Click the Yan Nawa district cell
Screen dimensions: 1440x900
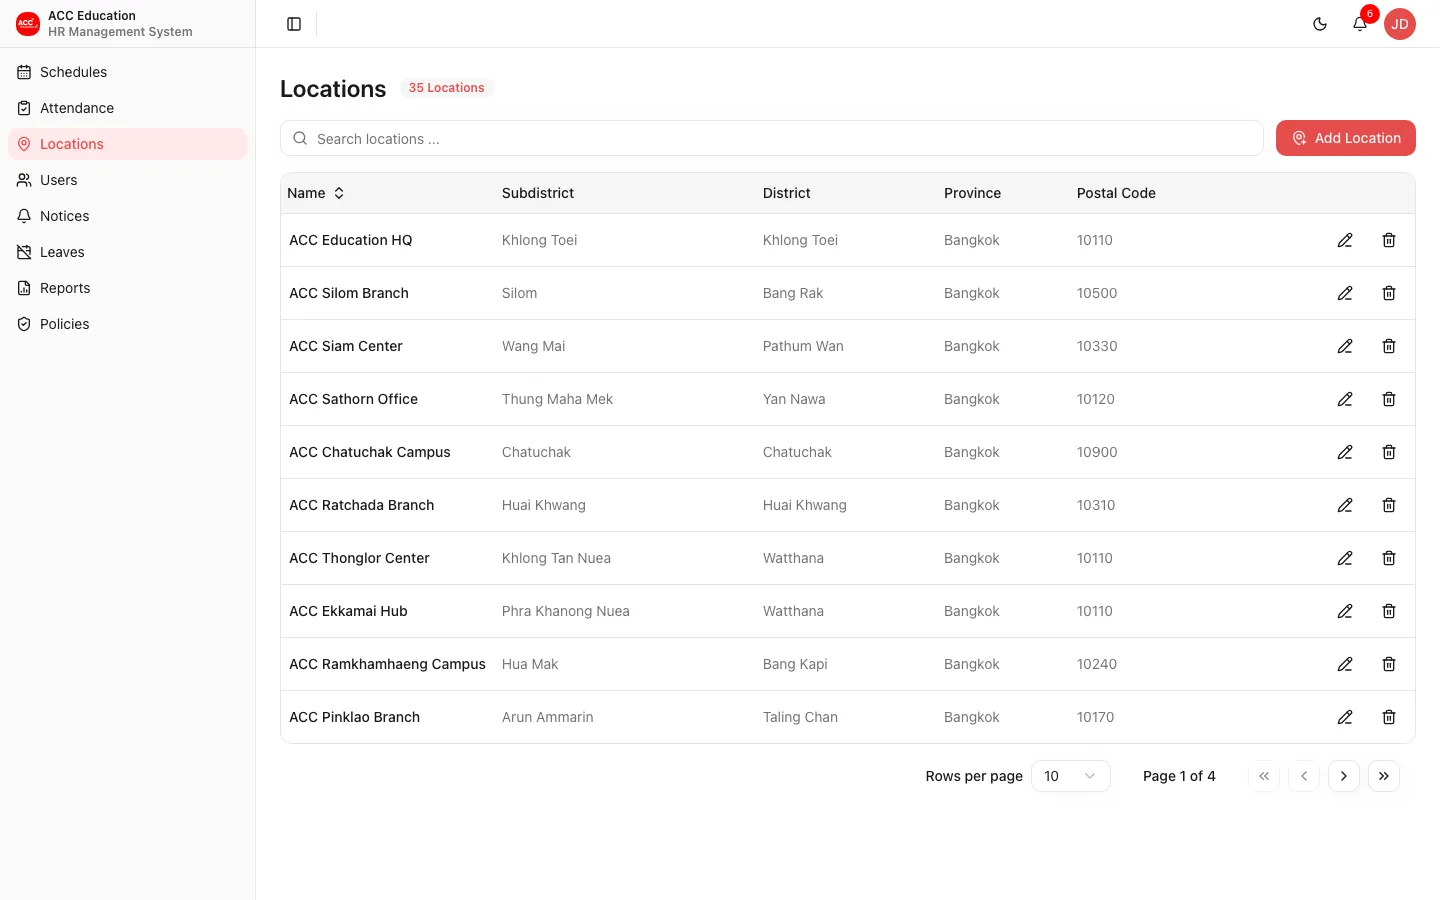click(x=794, y=399)
